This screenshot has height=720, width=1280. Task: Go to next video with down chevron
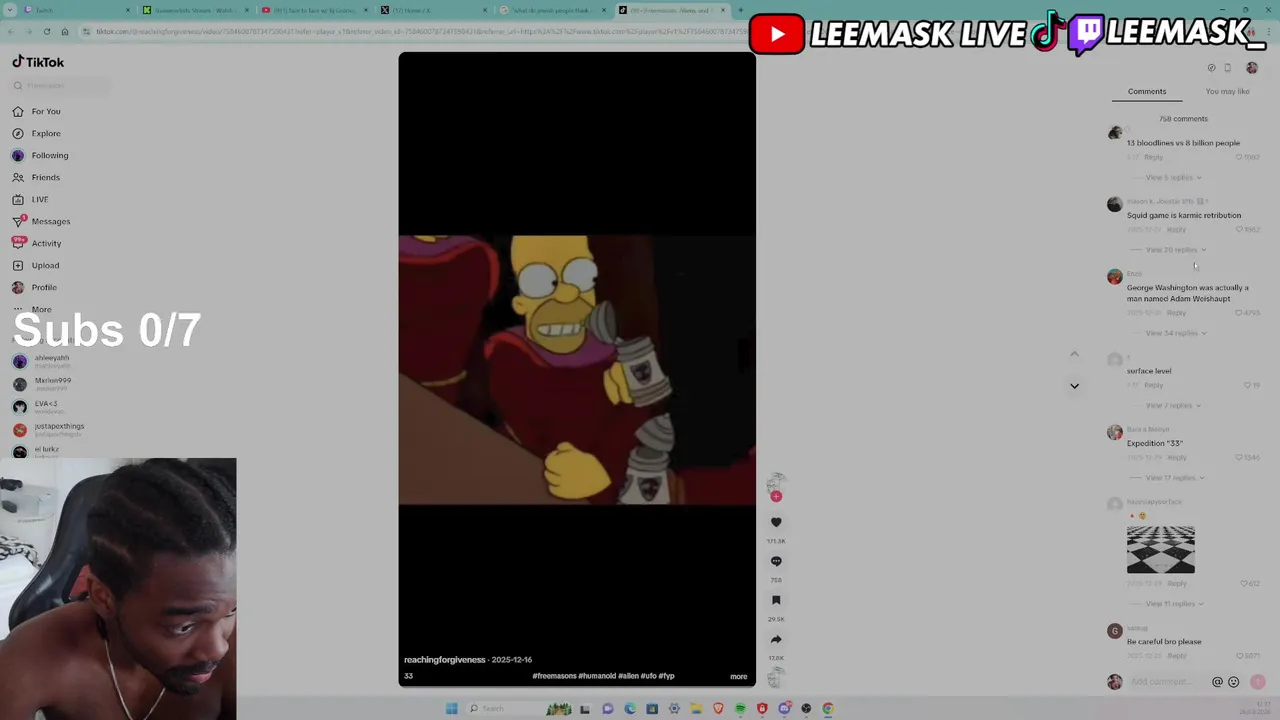click(1074, 385)
